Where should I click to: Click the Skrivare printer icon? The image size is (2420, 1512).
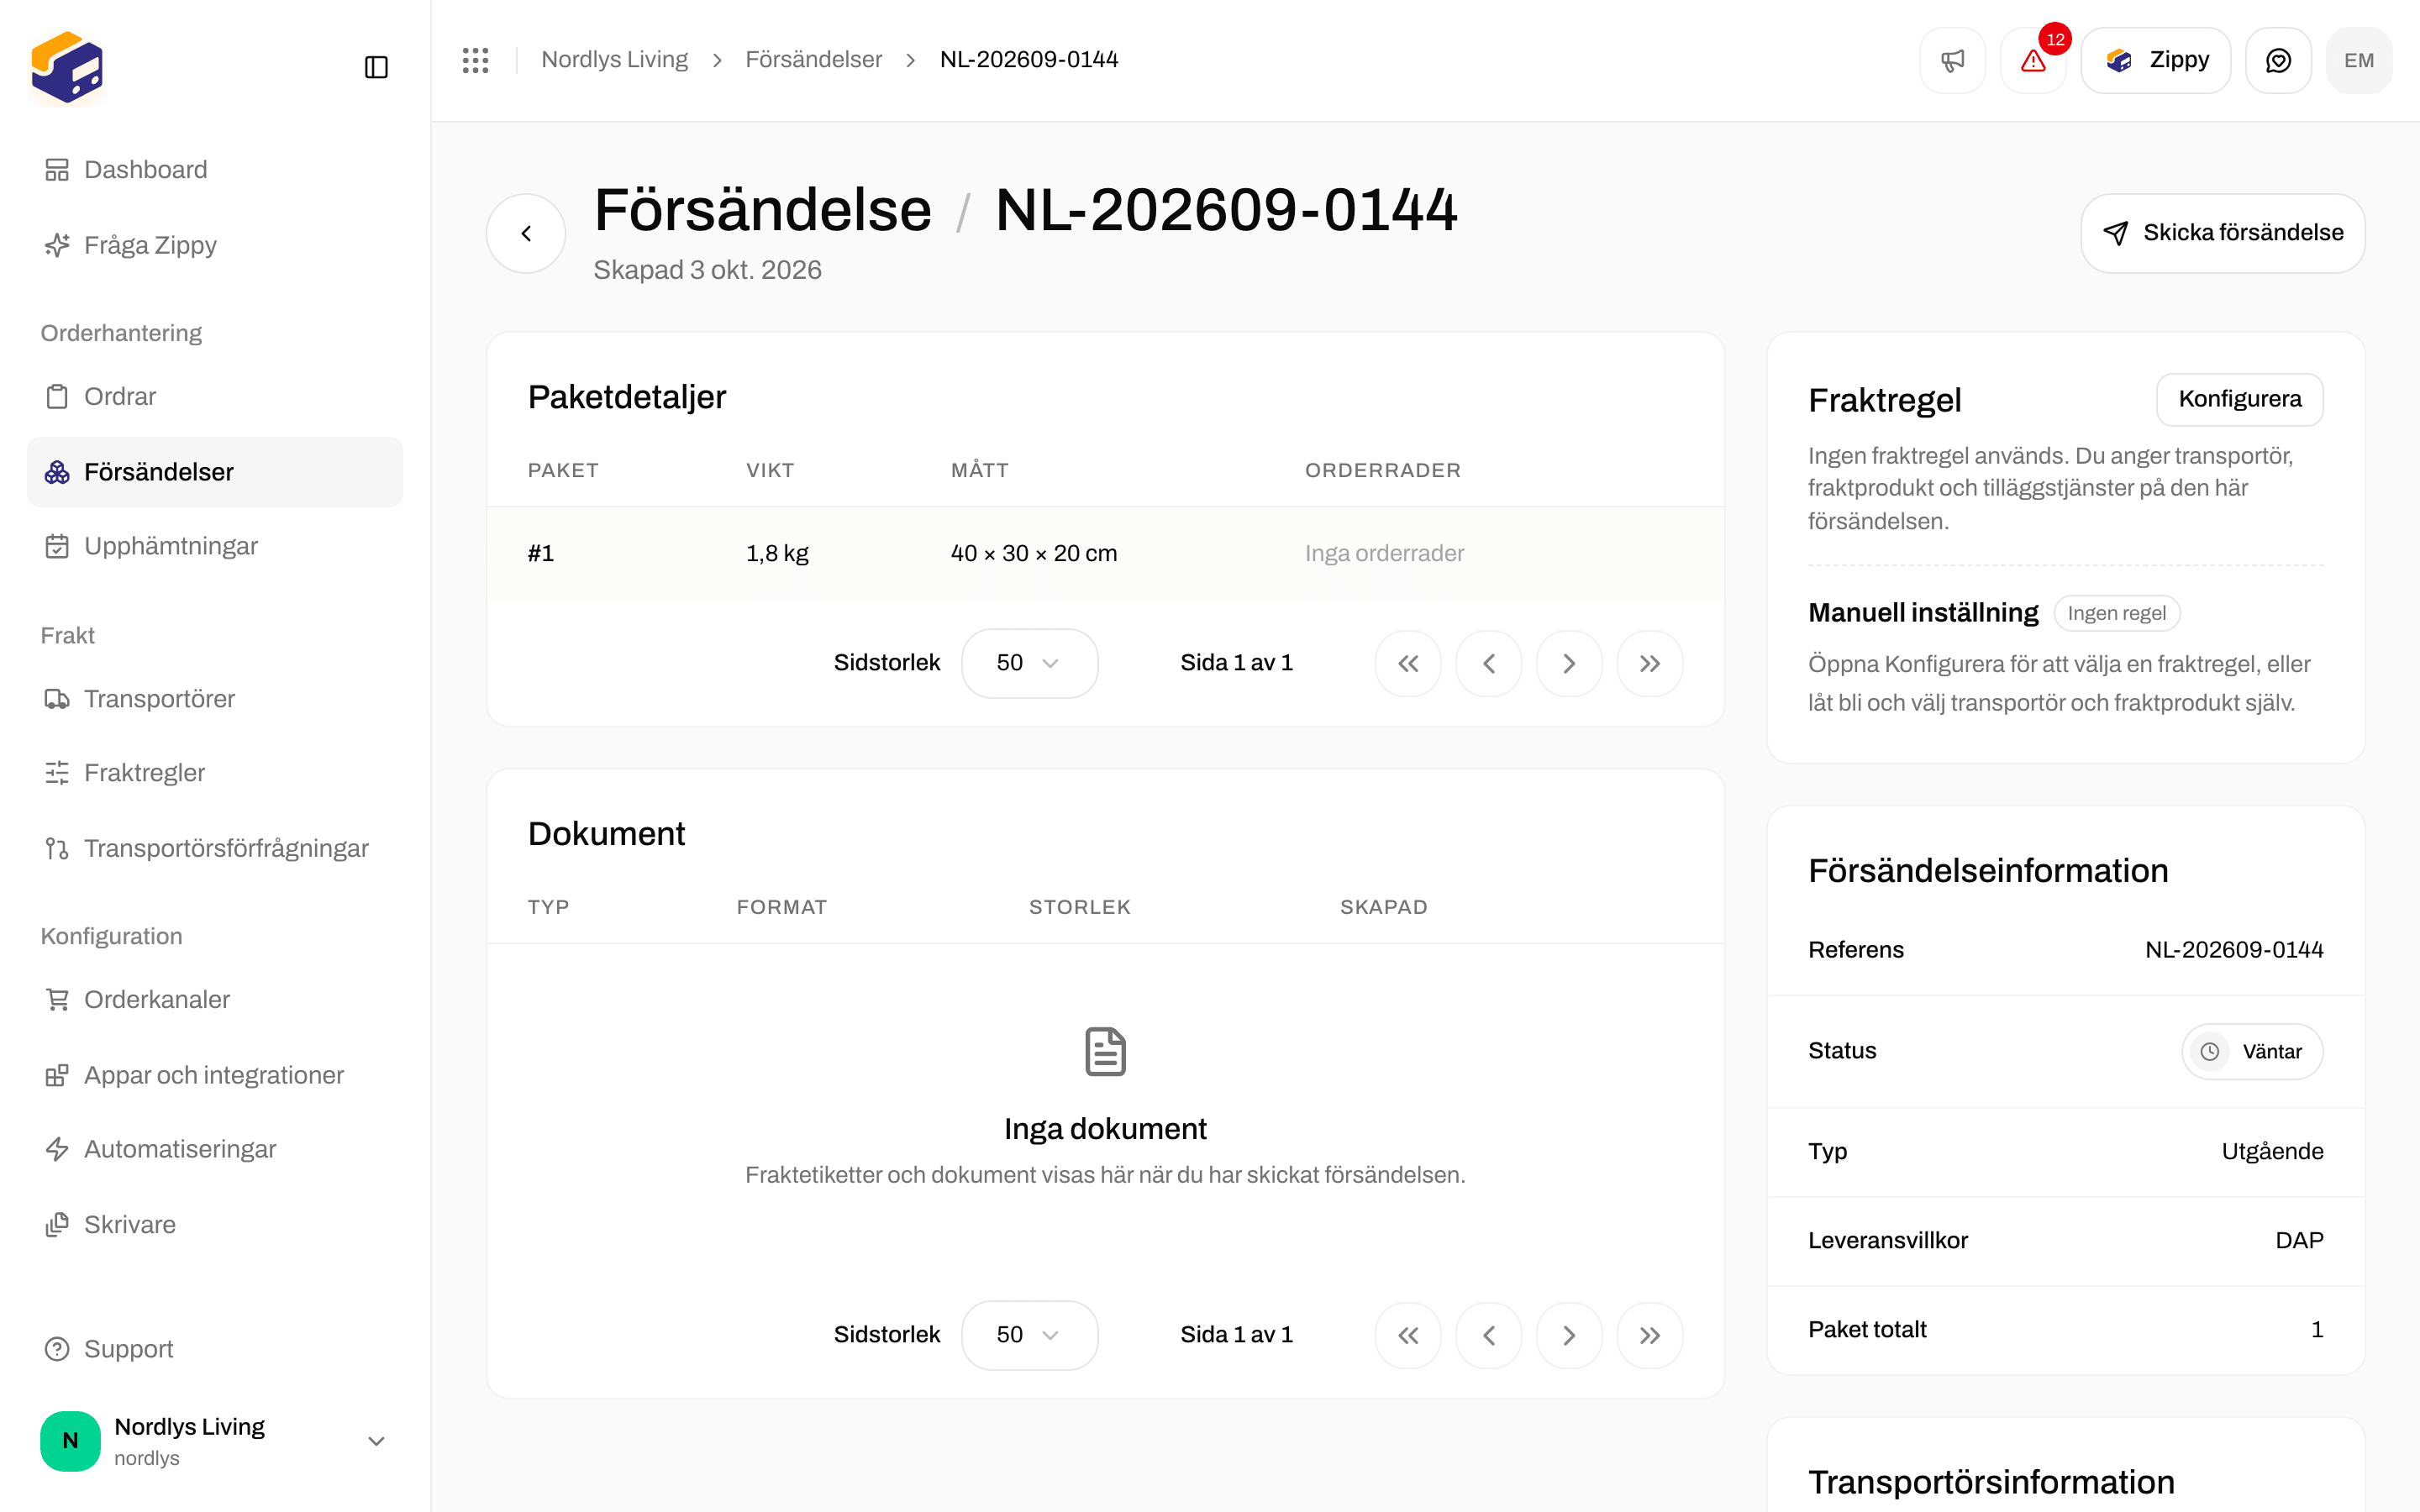(57, 1225)
